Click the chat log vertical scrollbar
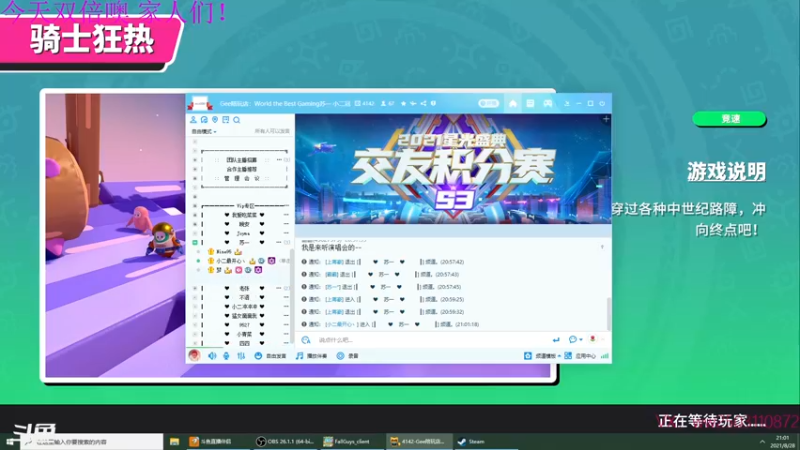 tap(608, 314)
